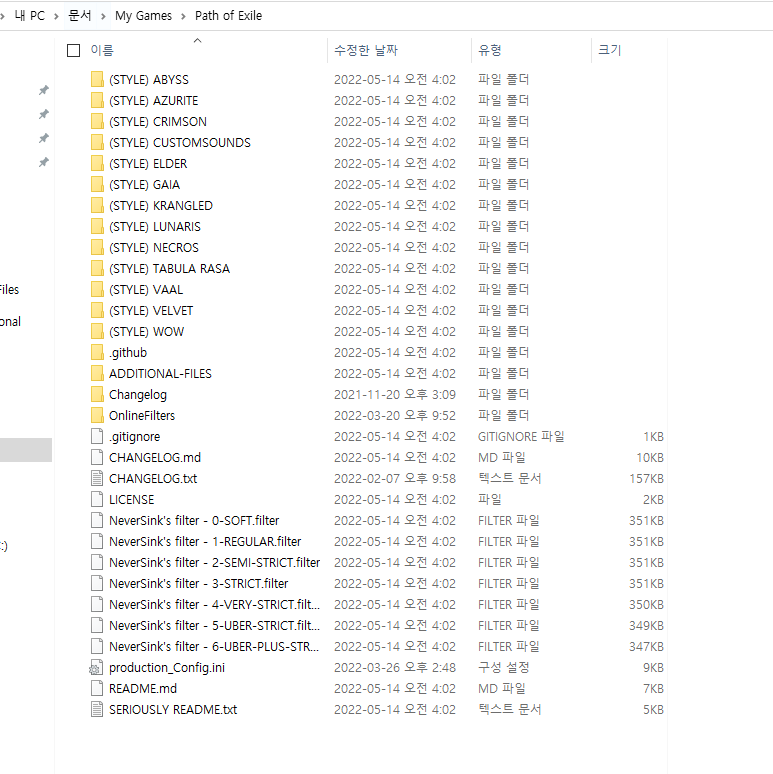
Task: Click the .gitignore file icon
Action: point(97,436)
